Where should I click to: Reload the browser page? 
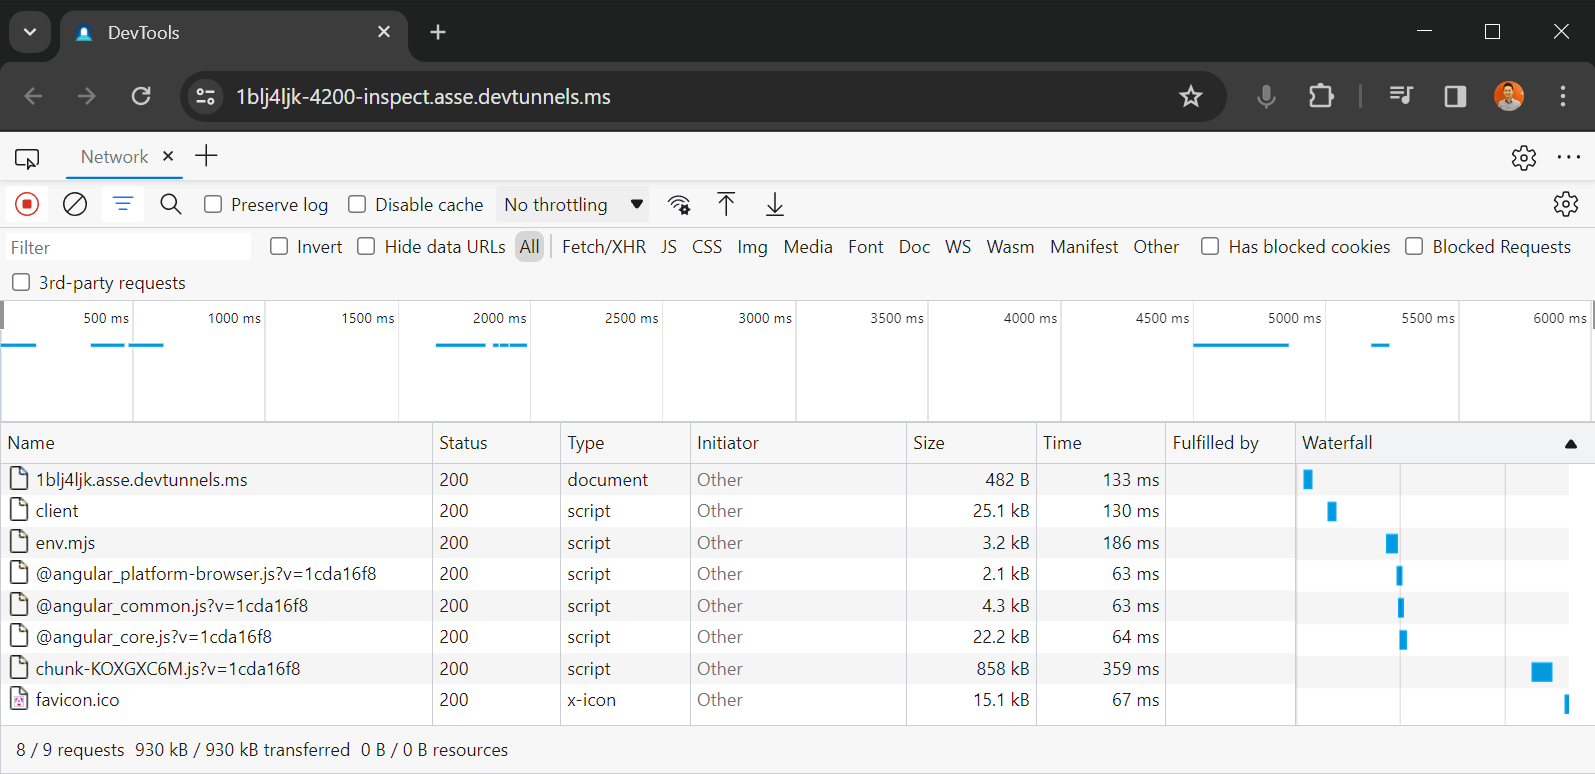pyautogui.click(x=141, y=96)
